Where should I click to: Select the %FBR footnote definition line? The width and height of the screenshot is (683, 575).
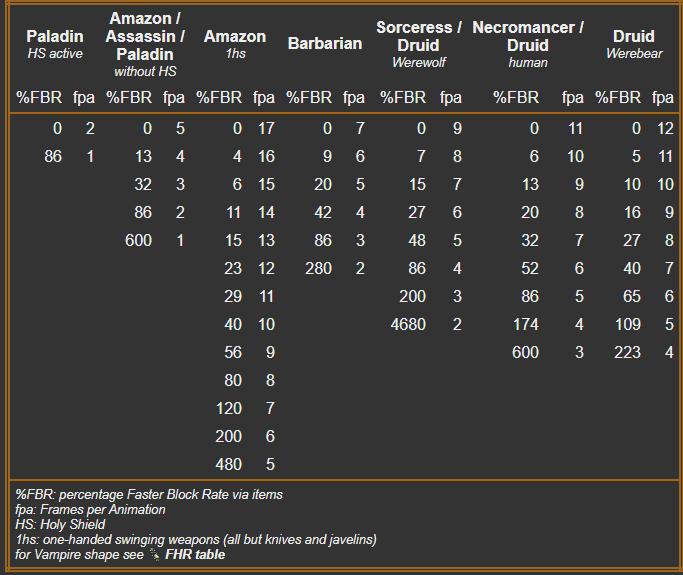point(149,494)
